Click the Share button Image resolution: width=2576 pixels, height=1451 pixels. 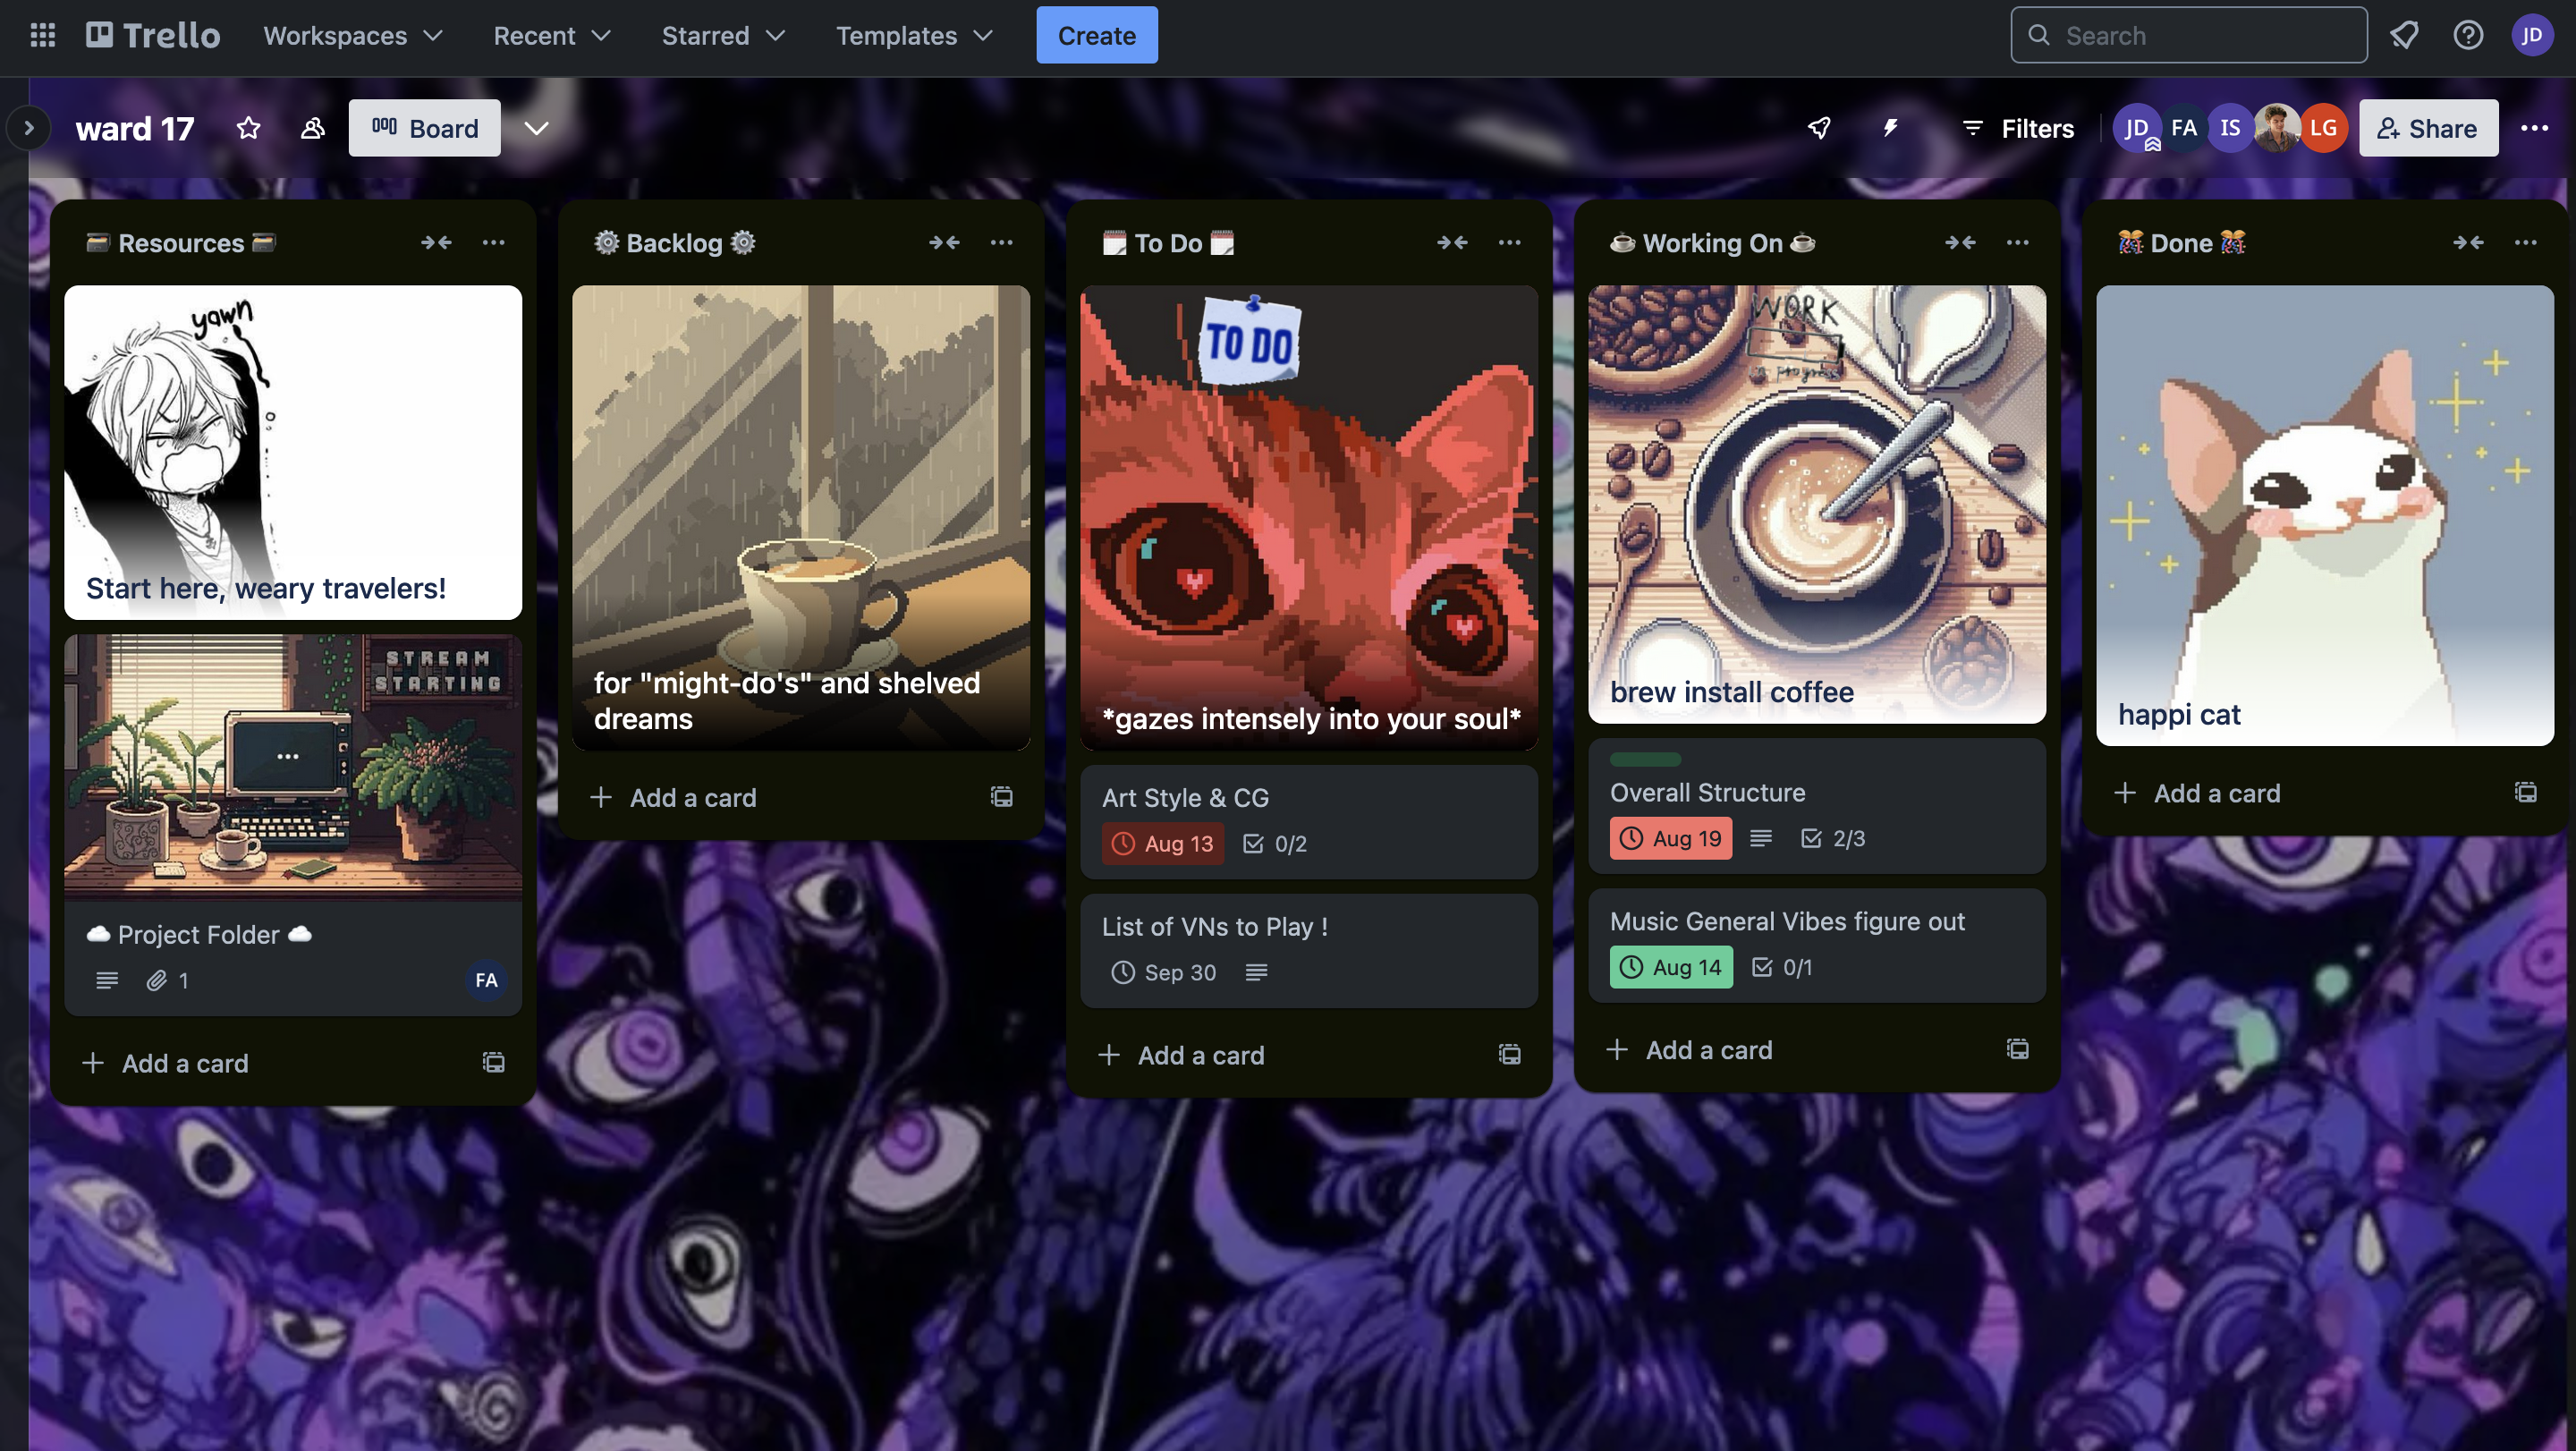point(2429,128)
